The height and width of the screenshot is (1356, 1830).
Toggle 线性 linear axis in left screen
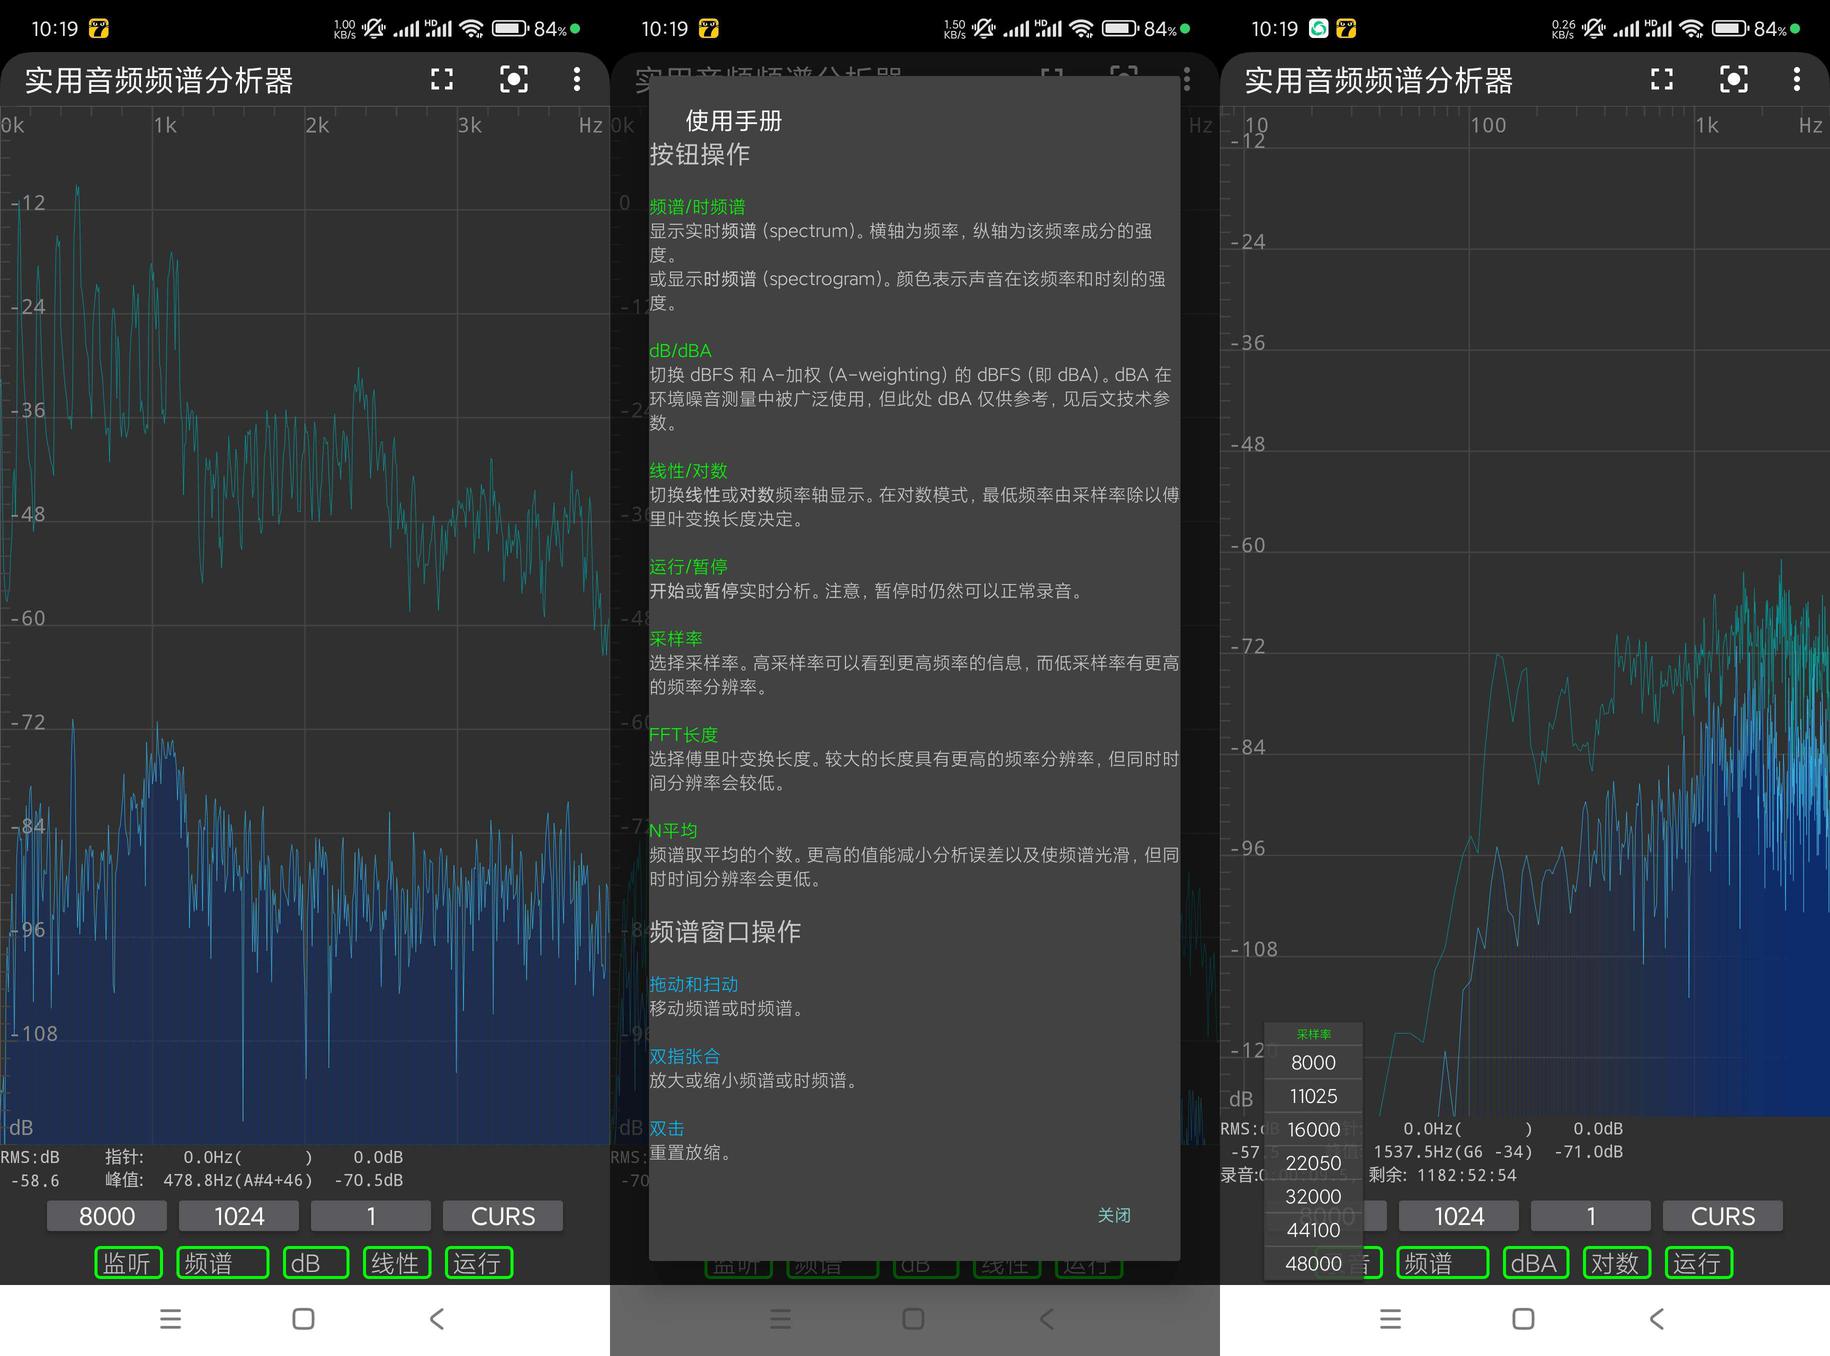tap(397, 1263)
